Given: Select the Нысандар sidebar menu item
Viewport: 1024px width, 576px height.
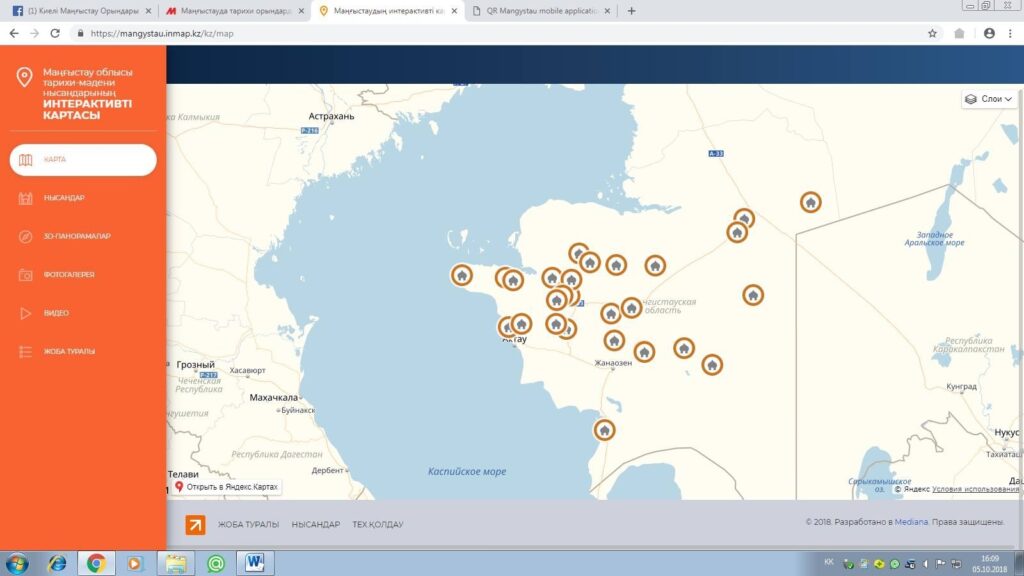Looking at the screenshot, I should (64, 198).
